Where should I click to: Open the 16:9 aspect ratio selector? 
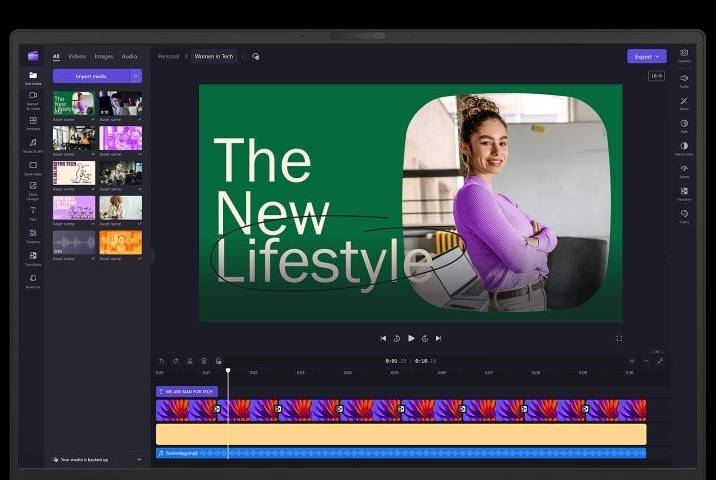click(656, 75)
